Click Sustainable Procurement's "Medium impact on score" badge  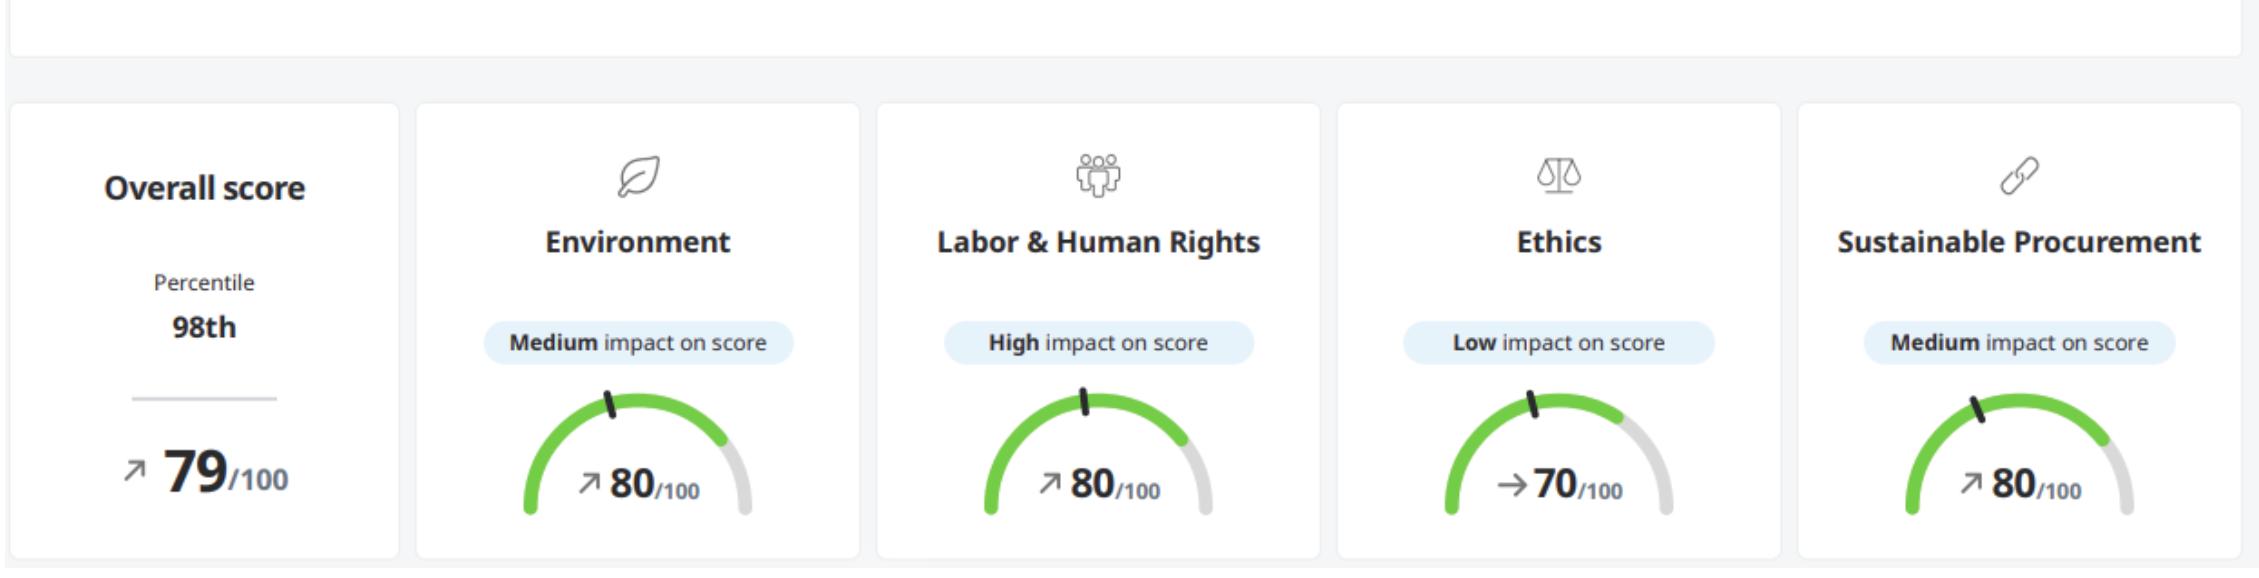point(2018,343)
